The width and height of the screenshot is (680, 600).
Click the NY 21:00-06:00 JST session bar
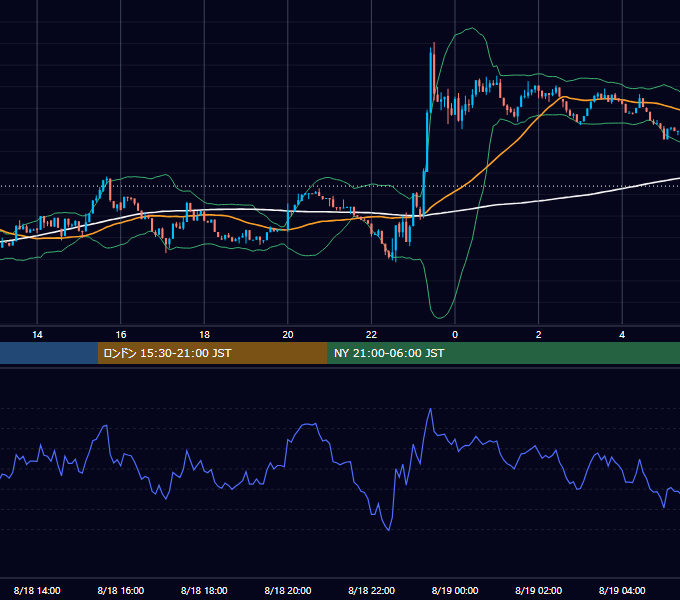(x=503, y=353)
